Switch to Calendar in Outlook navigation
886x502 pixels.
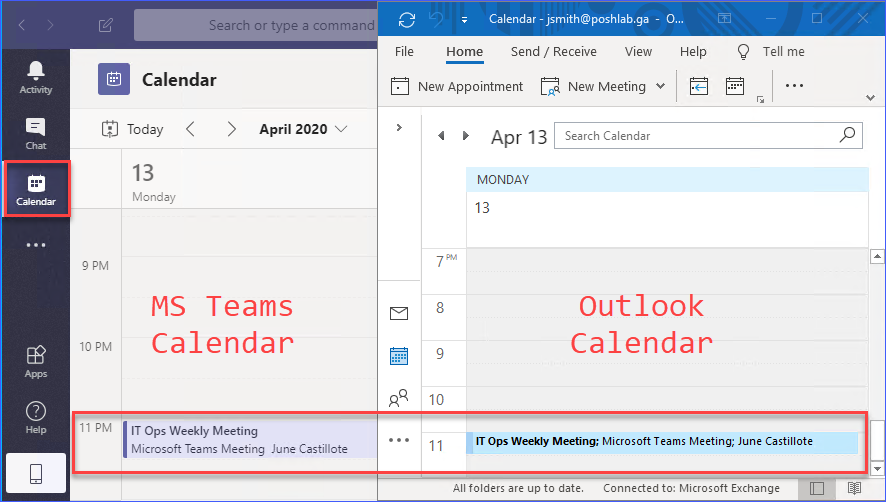[x=399, y=356]
